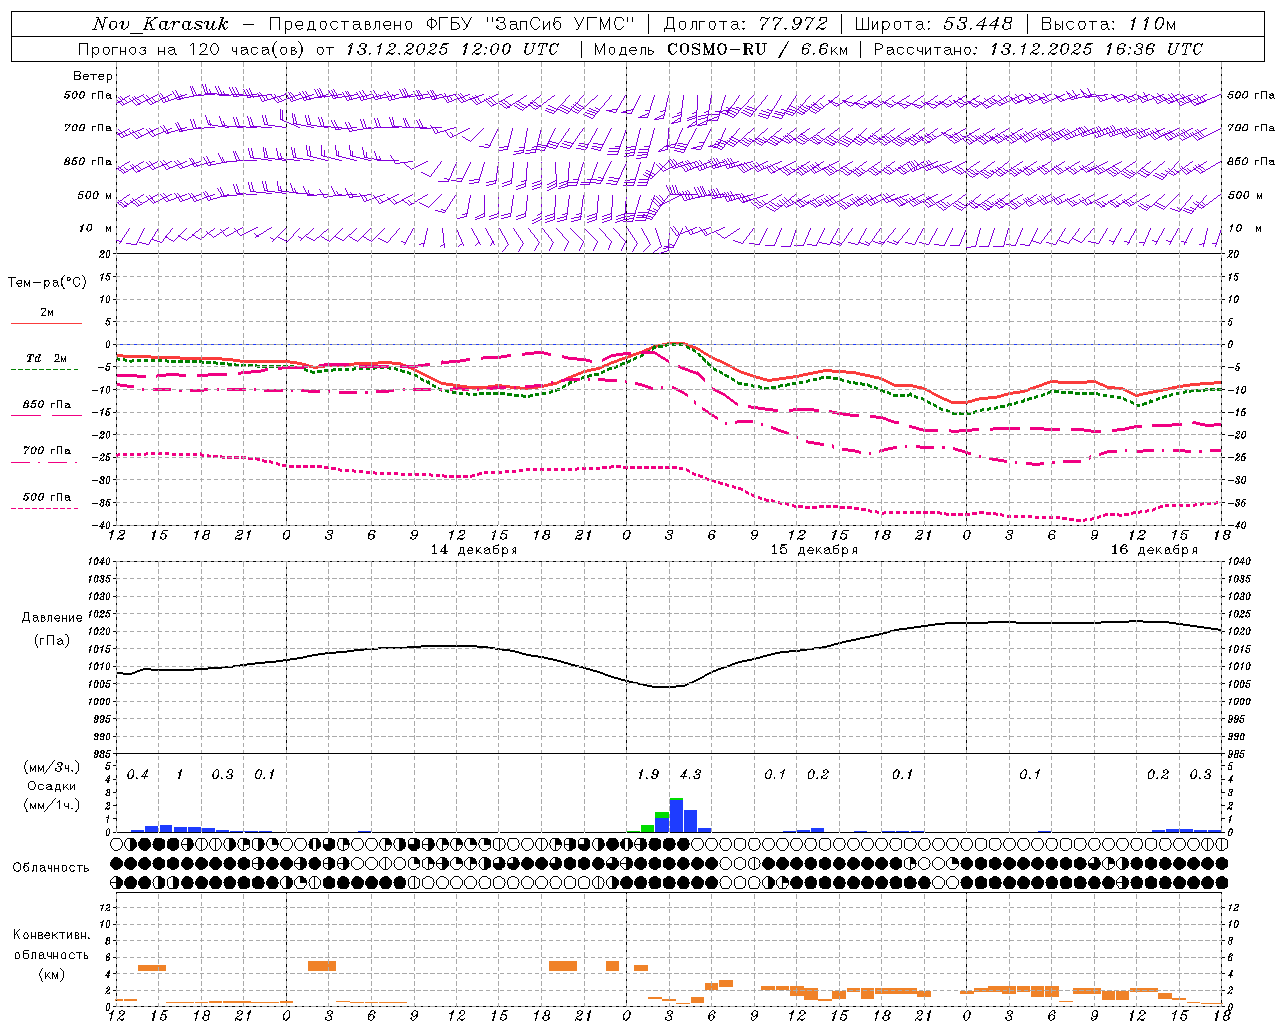Viewport: 1280px width, 1024px height.
Task: Click the 'Осадки' precipitation label
Action: pyautogui.click(x=52, y=787)
